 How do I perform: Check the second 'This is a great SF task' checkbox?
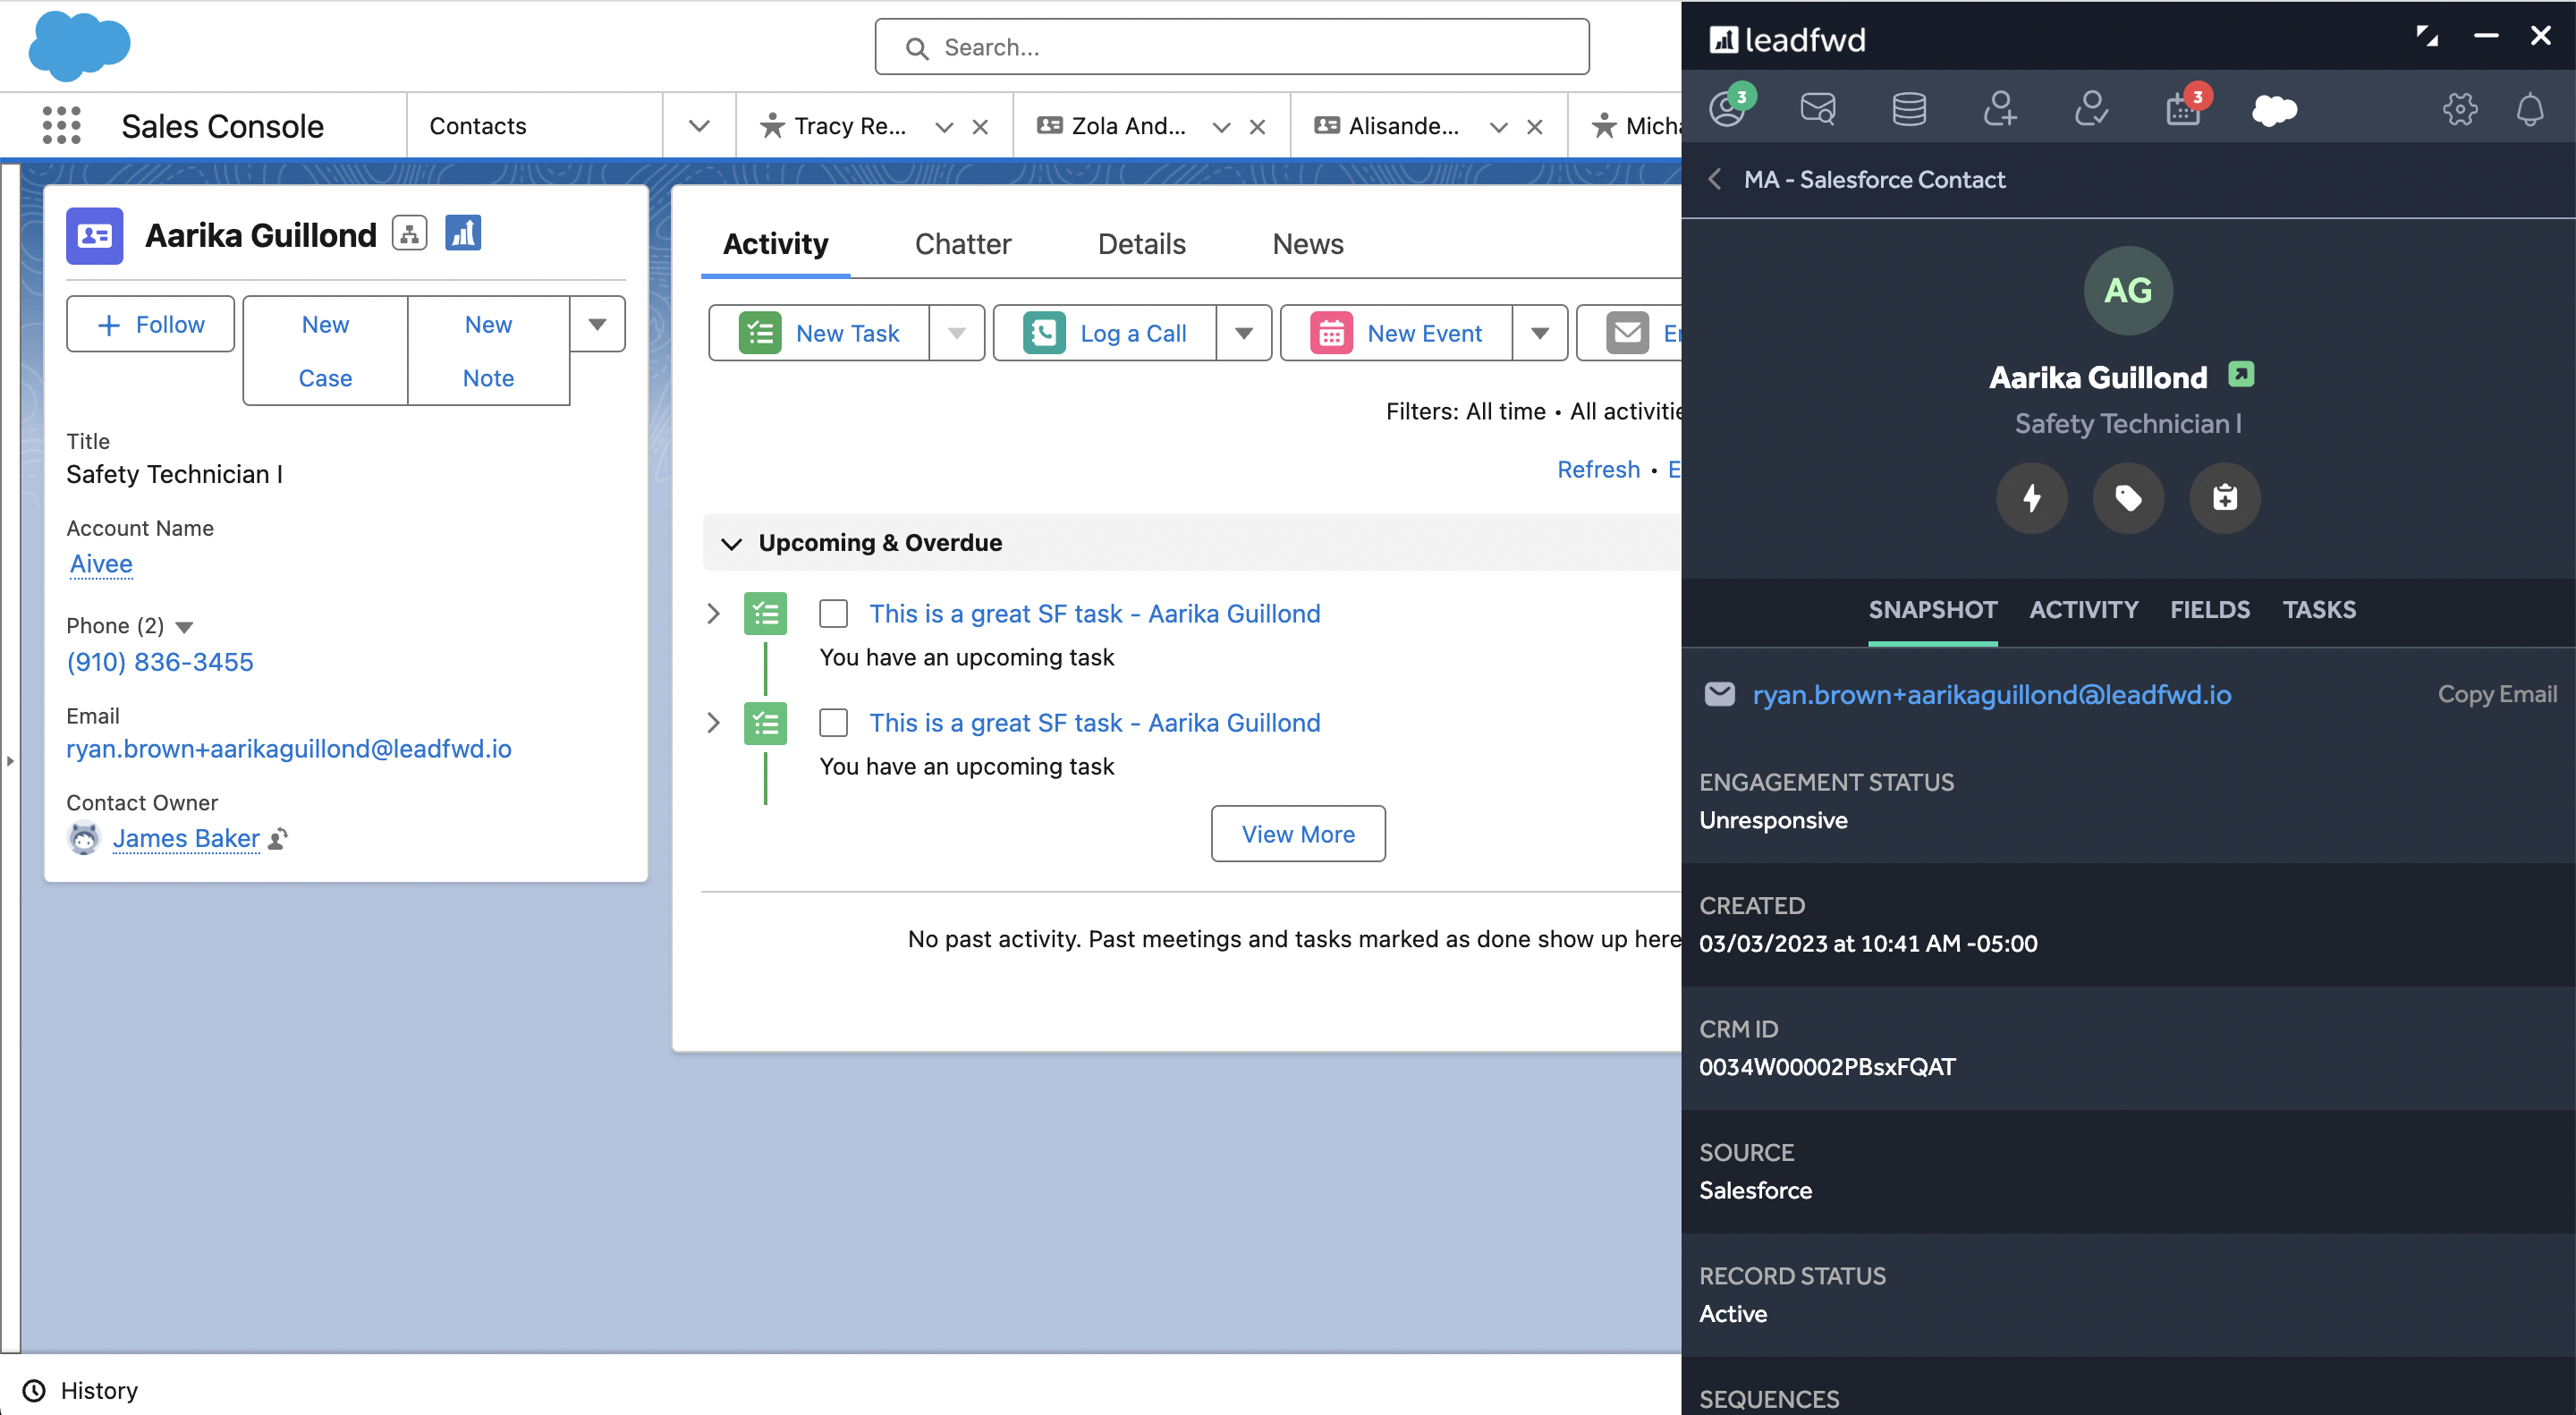[834, 723]
